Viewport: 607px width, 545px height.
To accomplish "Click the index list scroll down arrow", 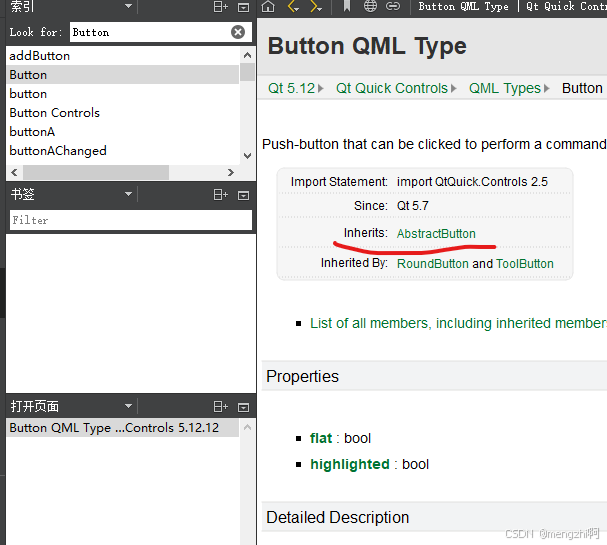I will (x=247, y=156).
